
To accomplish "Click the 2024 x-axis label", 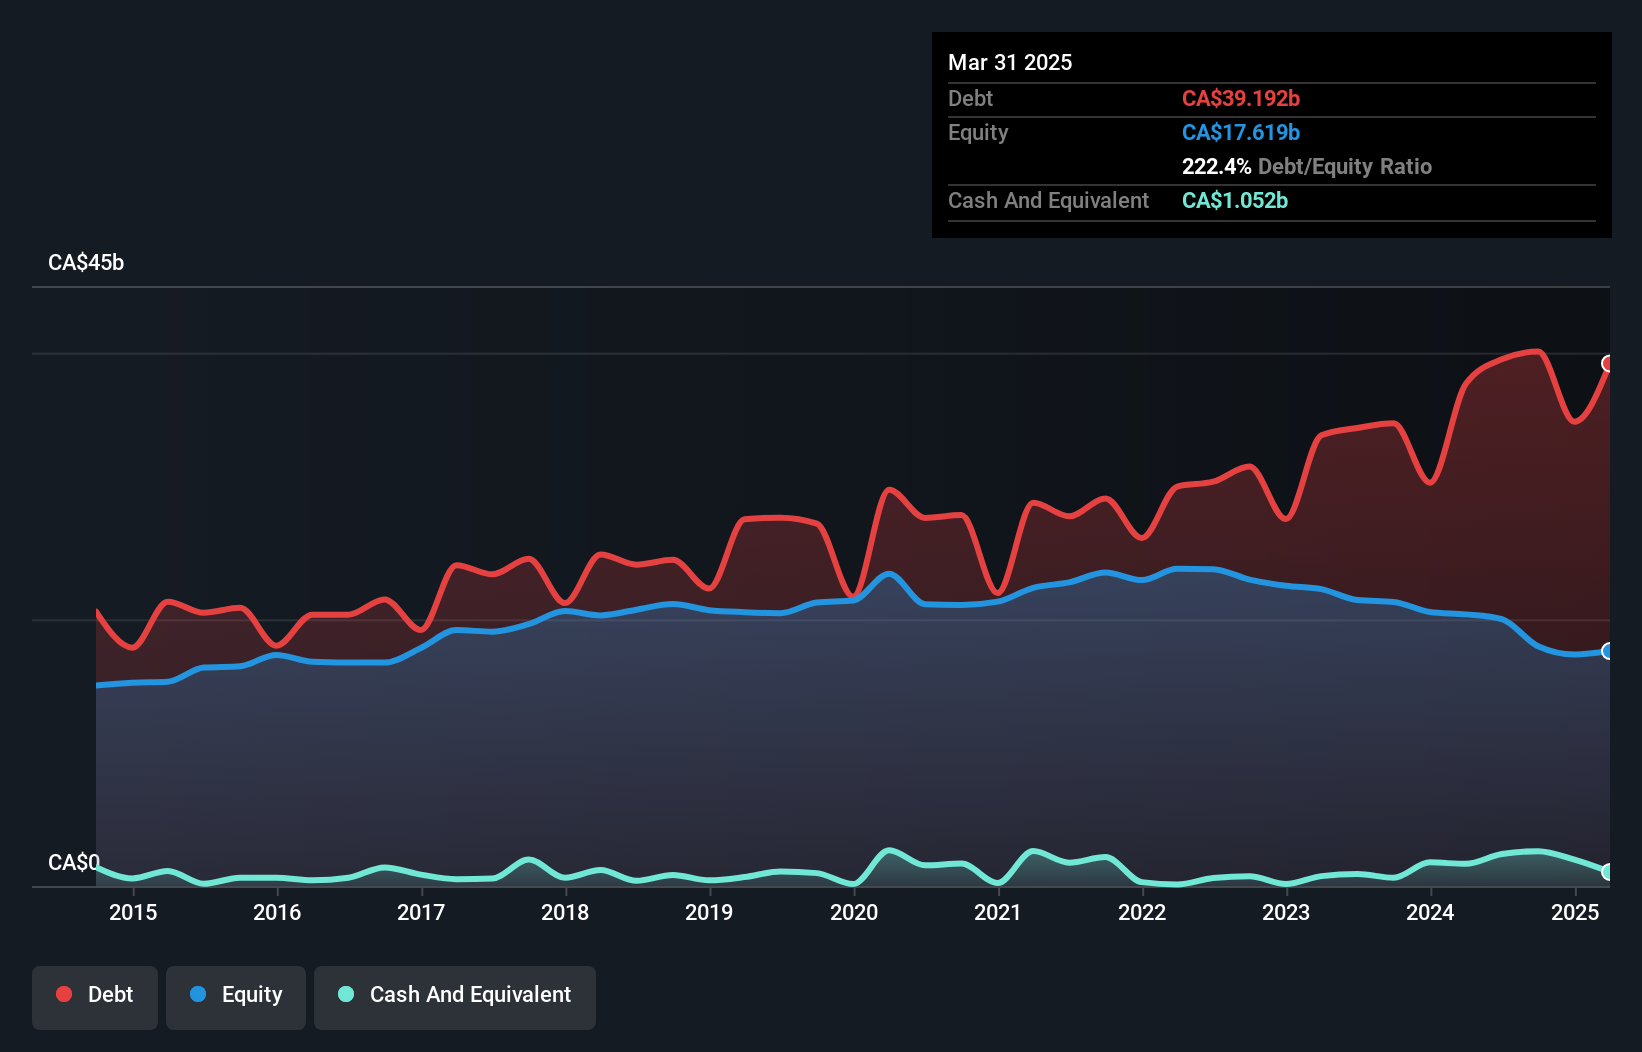I will (1430, 912).
